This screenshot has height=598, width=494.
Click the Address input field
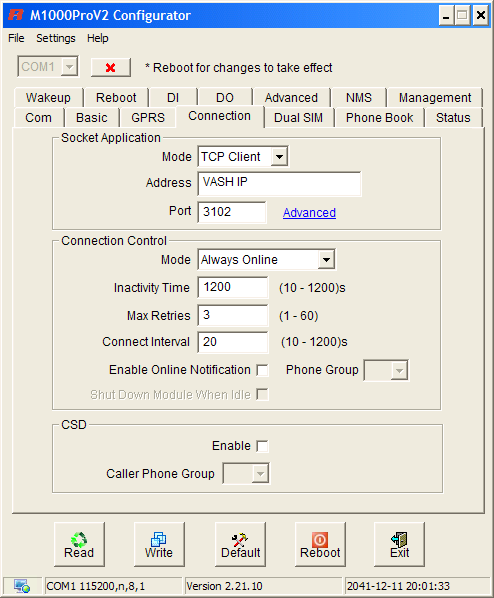[279, 183]
